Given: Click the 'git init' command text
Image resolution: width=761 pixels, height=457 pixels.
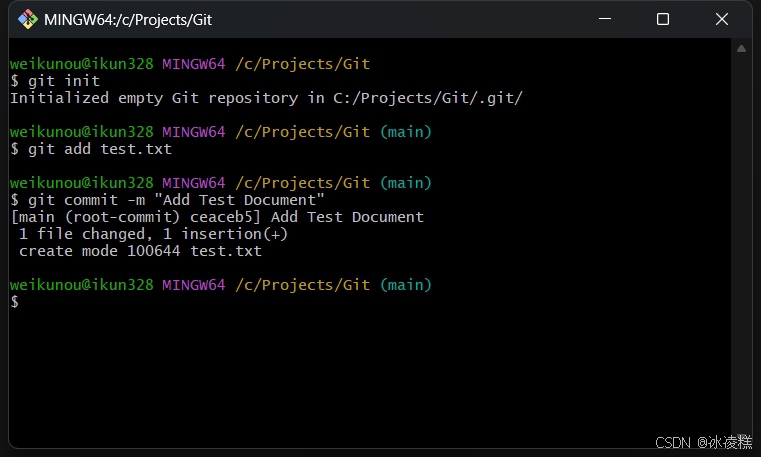Looking at the screenshot, I should [64, 81].
